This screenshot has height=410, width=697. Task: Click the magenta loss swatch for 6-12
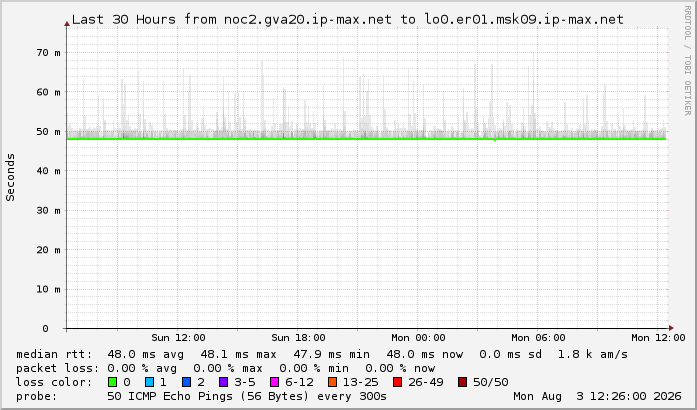[274, 382]
